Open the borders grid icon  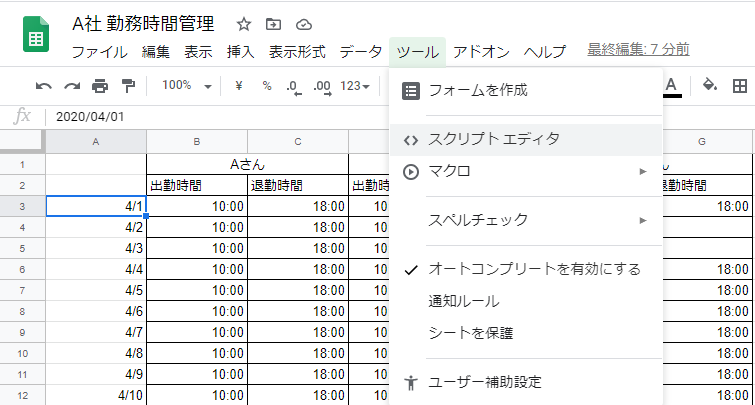[740, 86]
